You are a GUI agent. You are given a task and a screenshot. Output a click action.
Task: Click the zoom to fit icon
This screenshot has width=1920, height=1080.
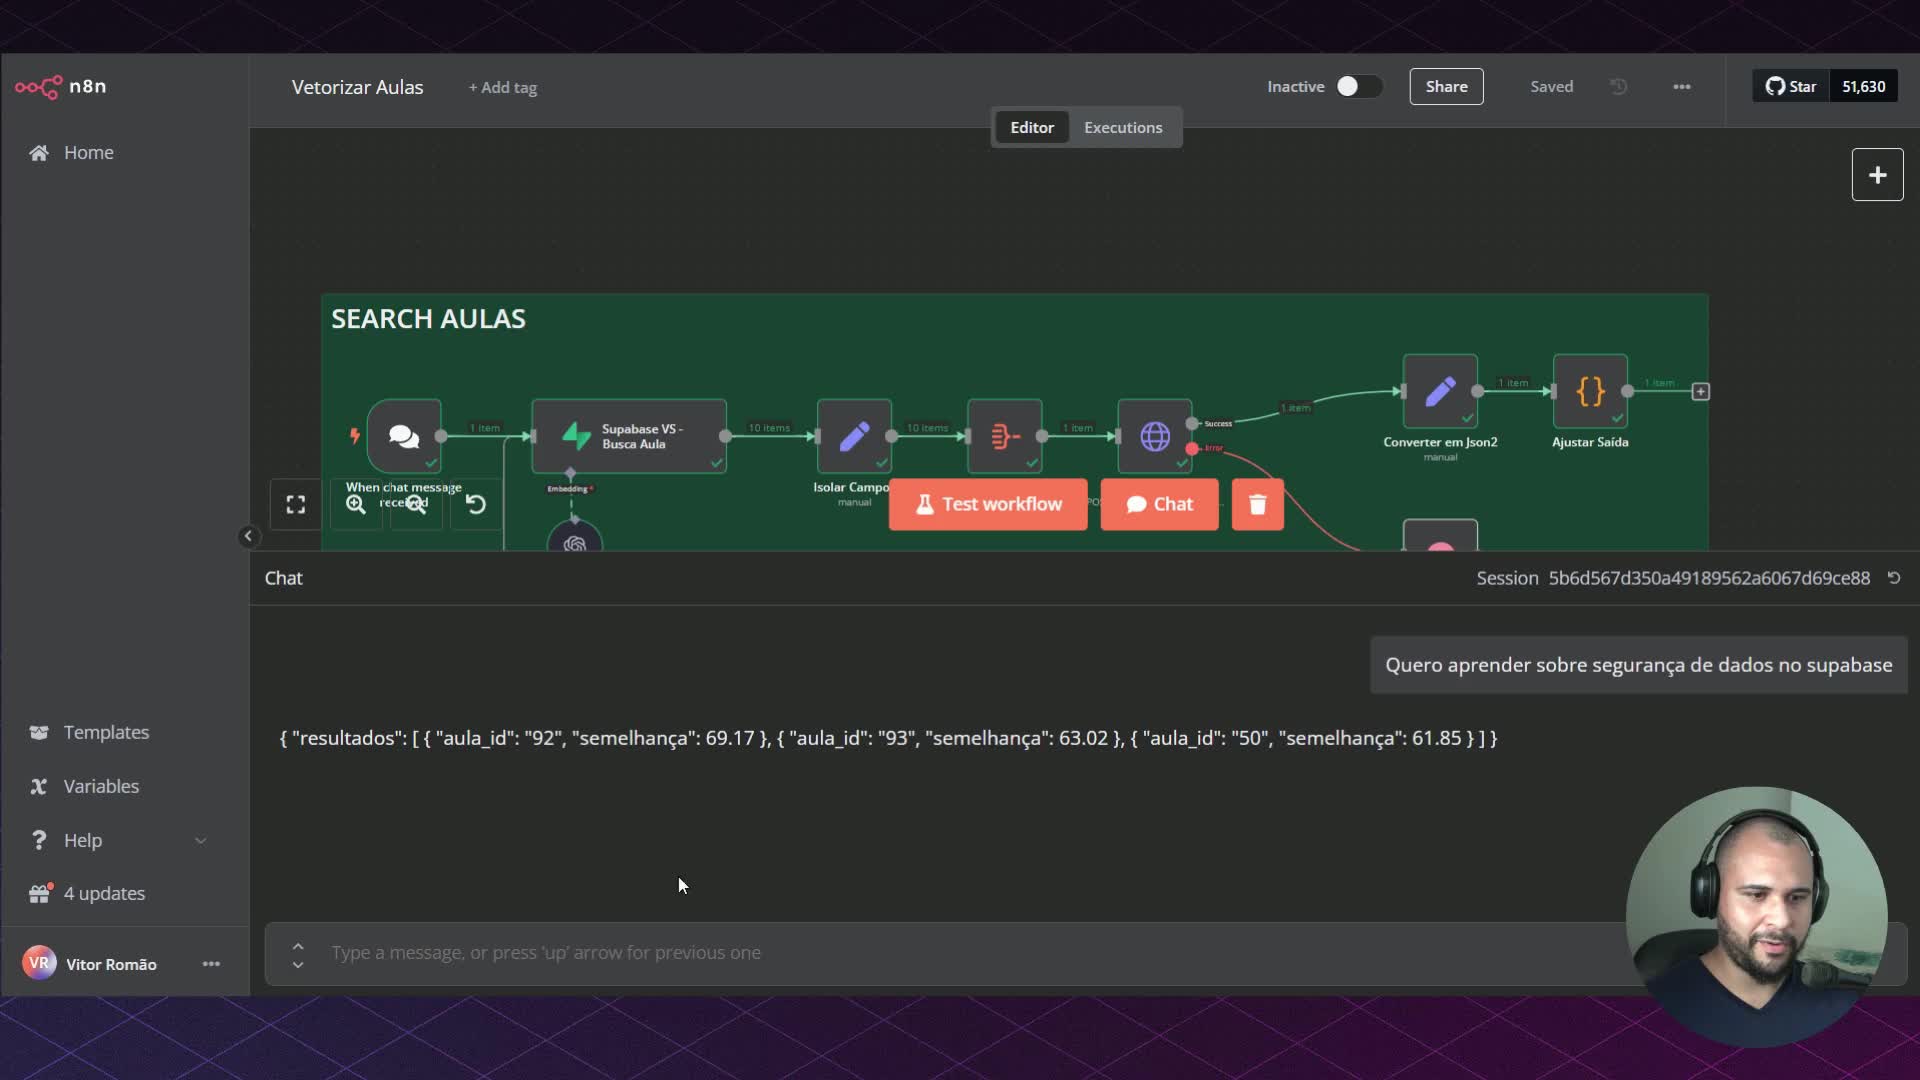click(x=295, y=505)
